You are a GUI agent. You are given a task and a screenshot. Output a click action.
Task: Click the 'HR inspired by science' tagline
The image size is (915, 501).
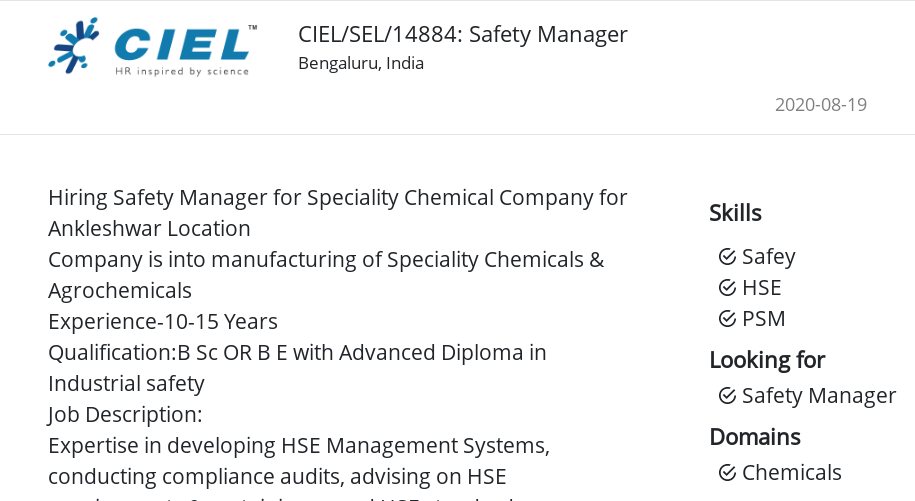pyautogui.click(x=181, y=71)
